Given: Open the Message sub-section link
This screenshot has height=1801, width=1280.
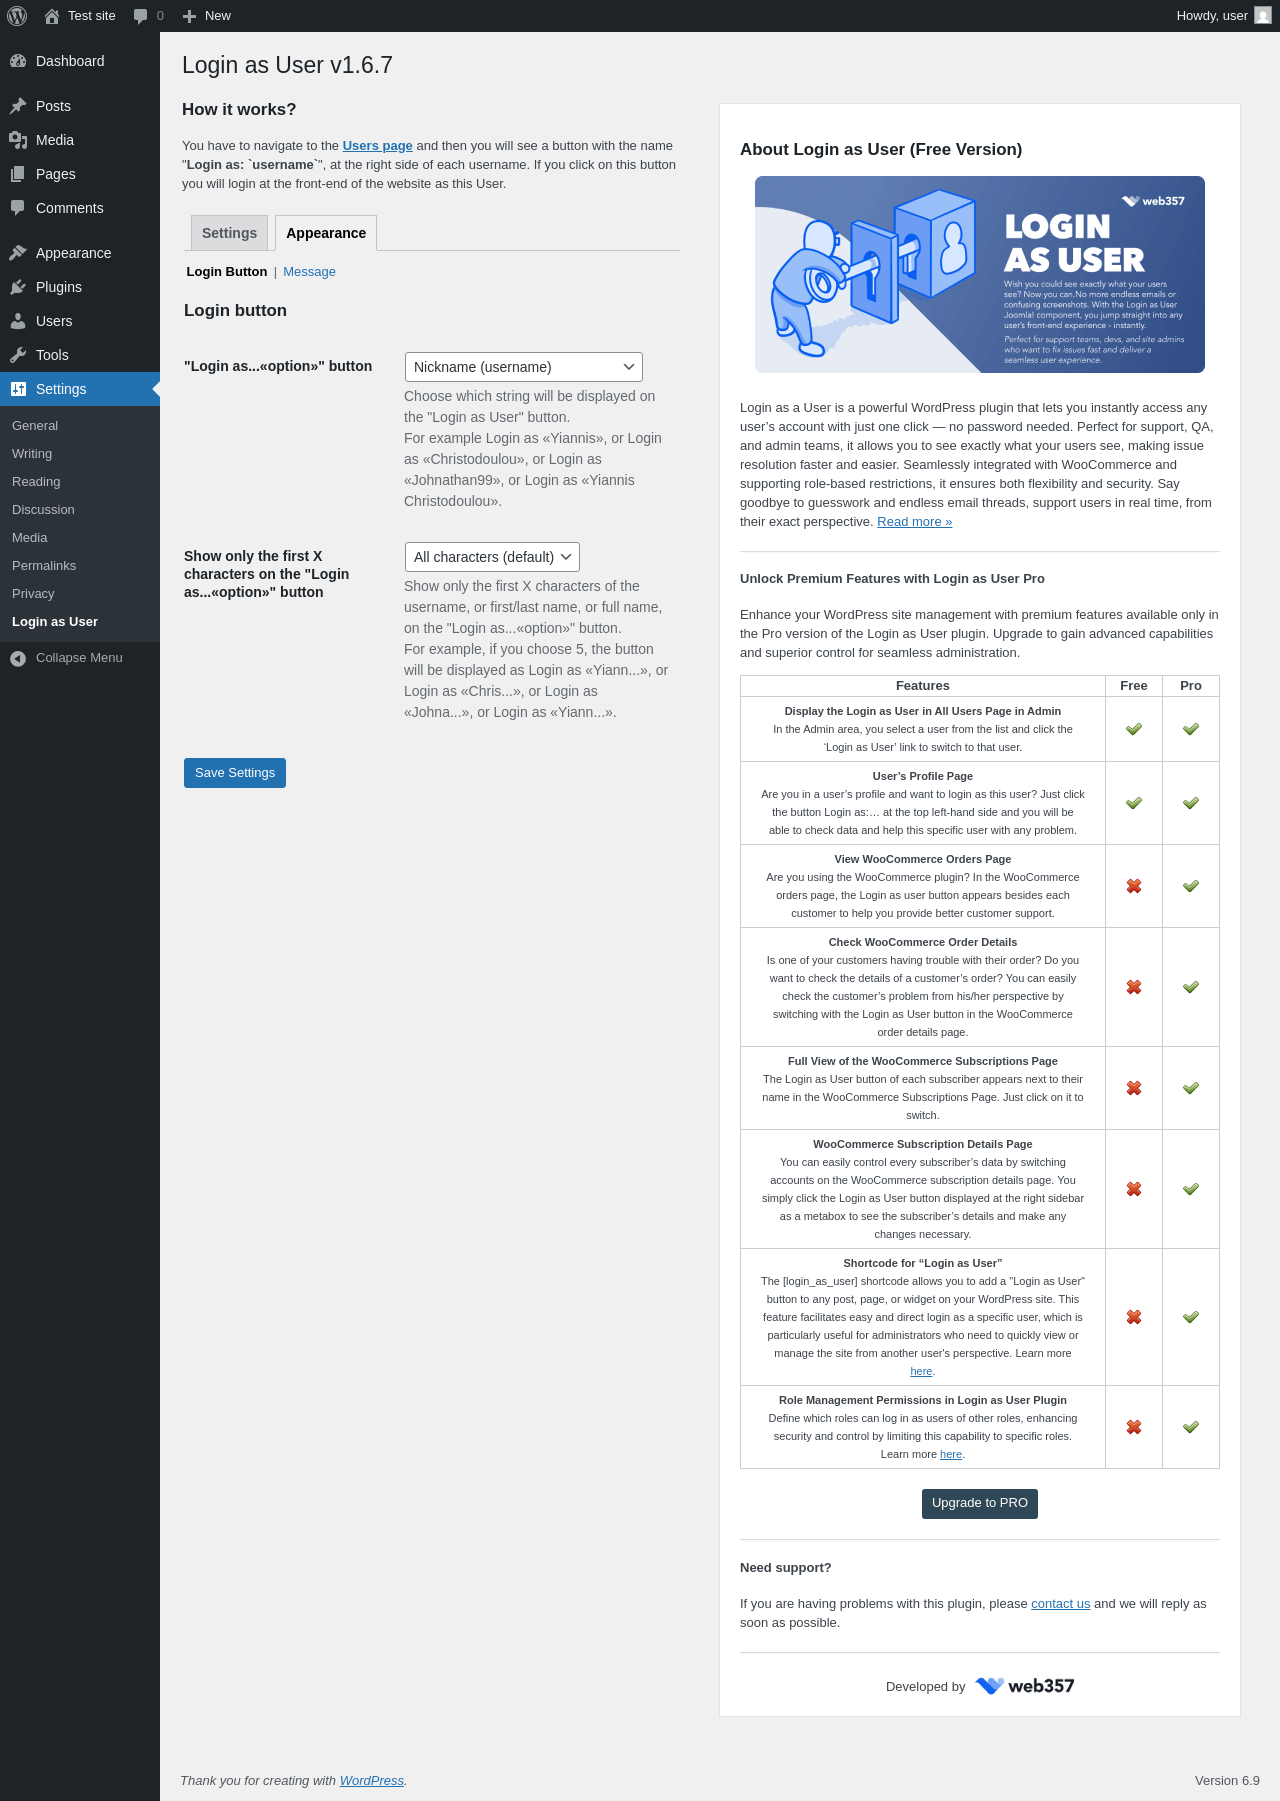Looking at the screenshot, I should 309,272.
